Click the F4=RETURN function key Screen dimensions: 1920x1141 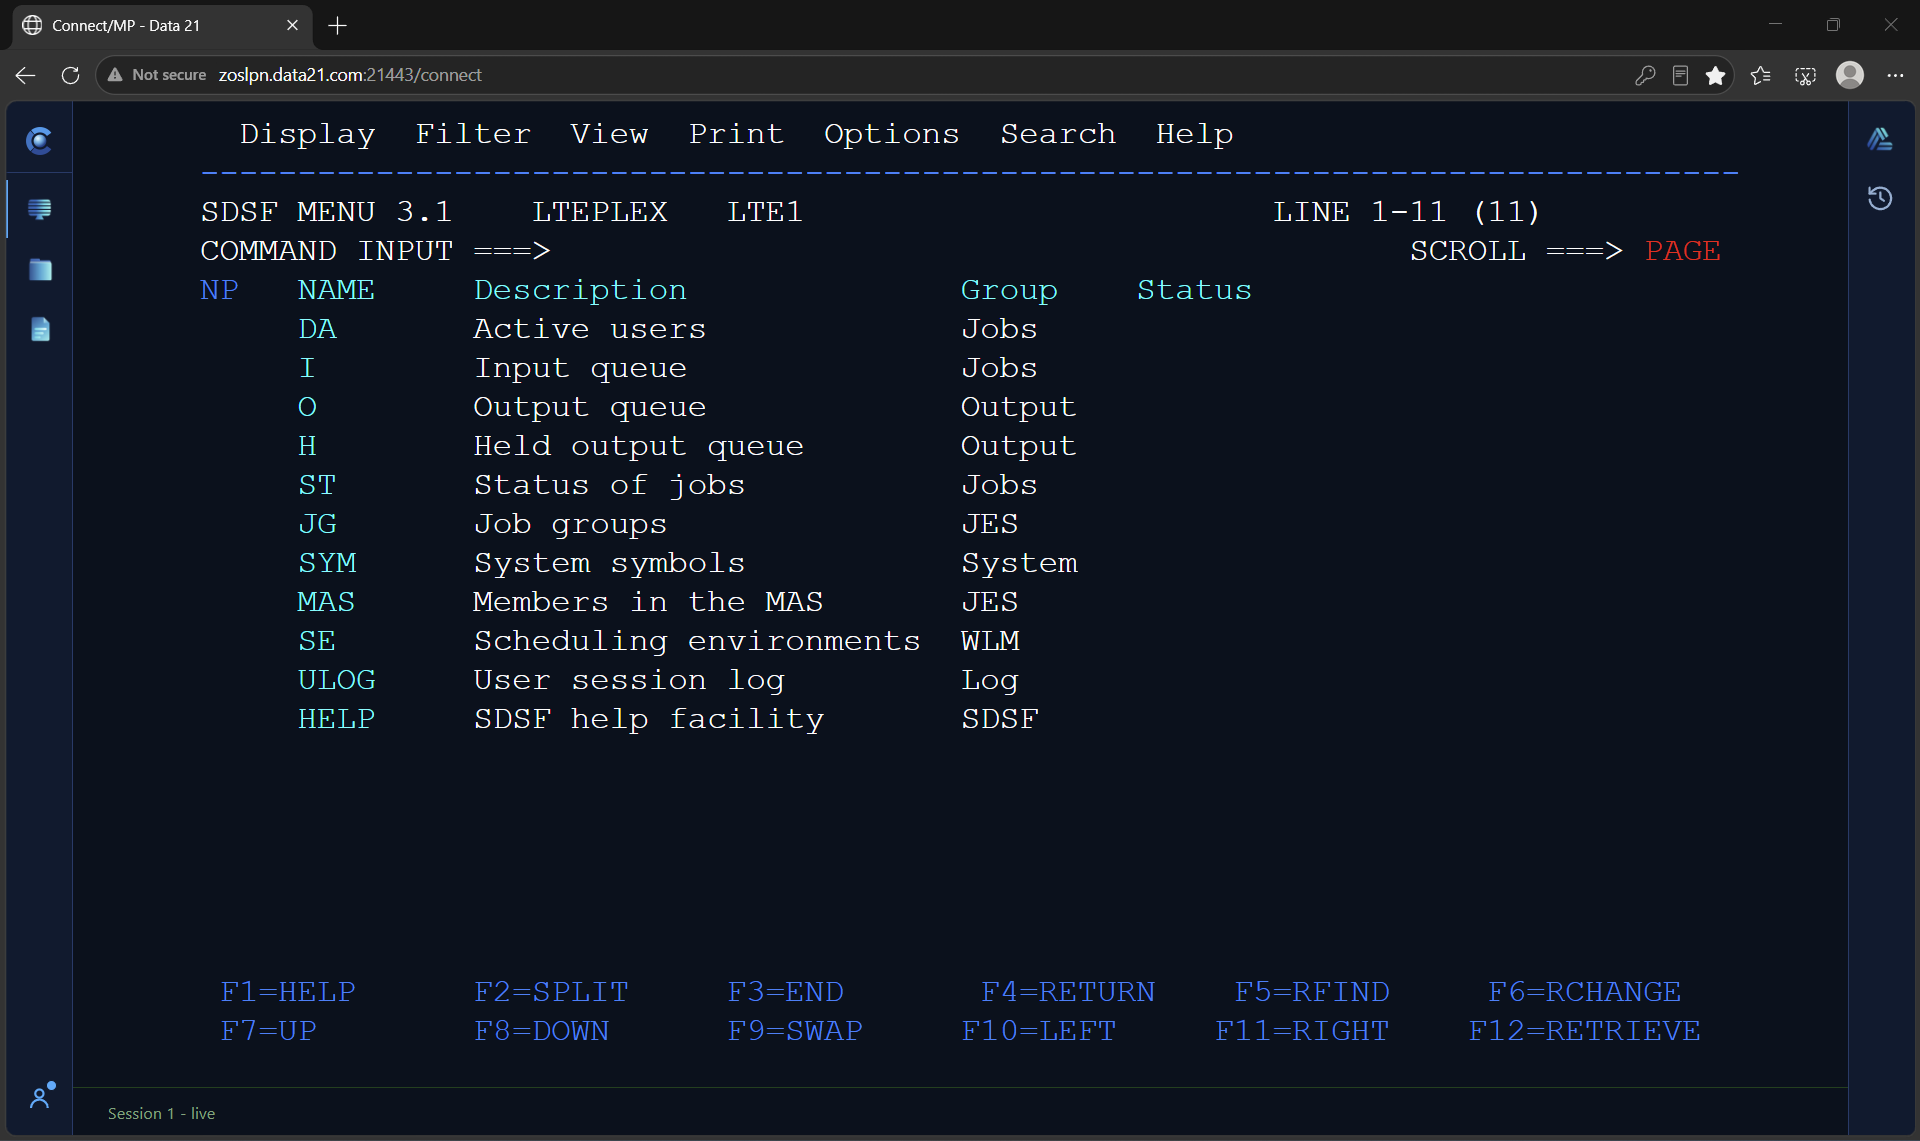1067,992
